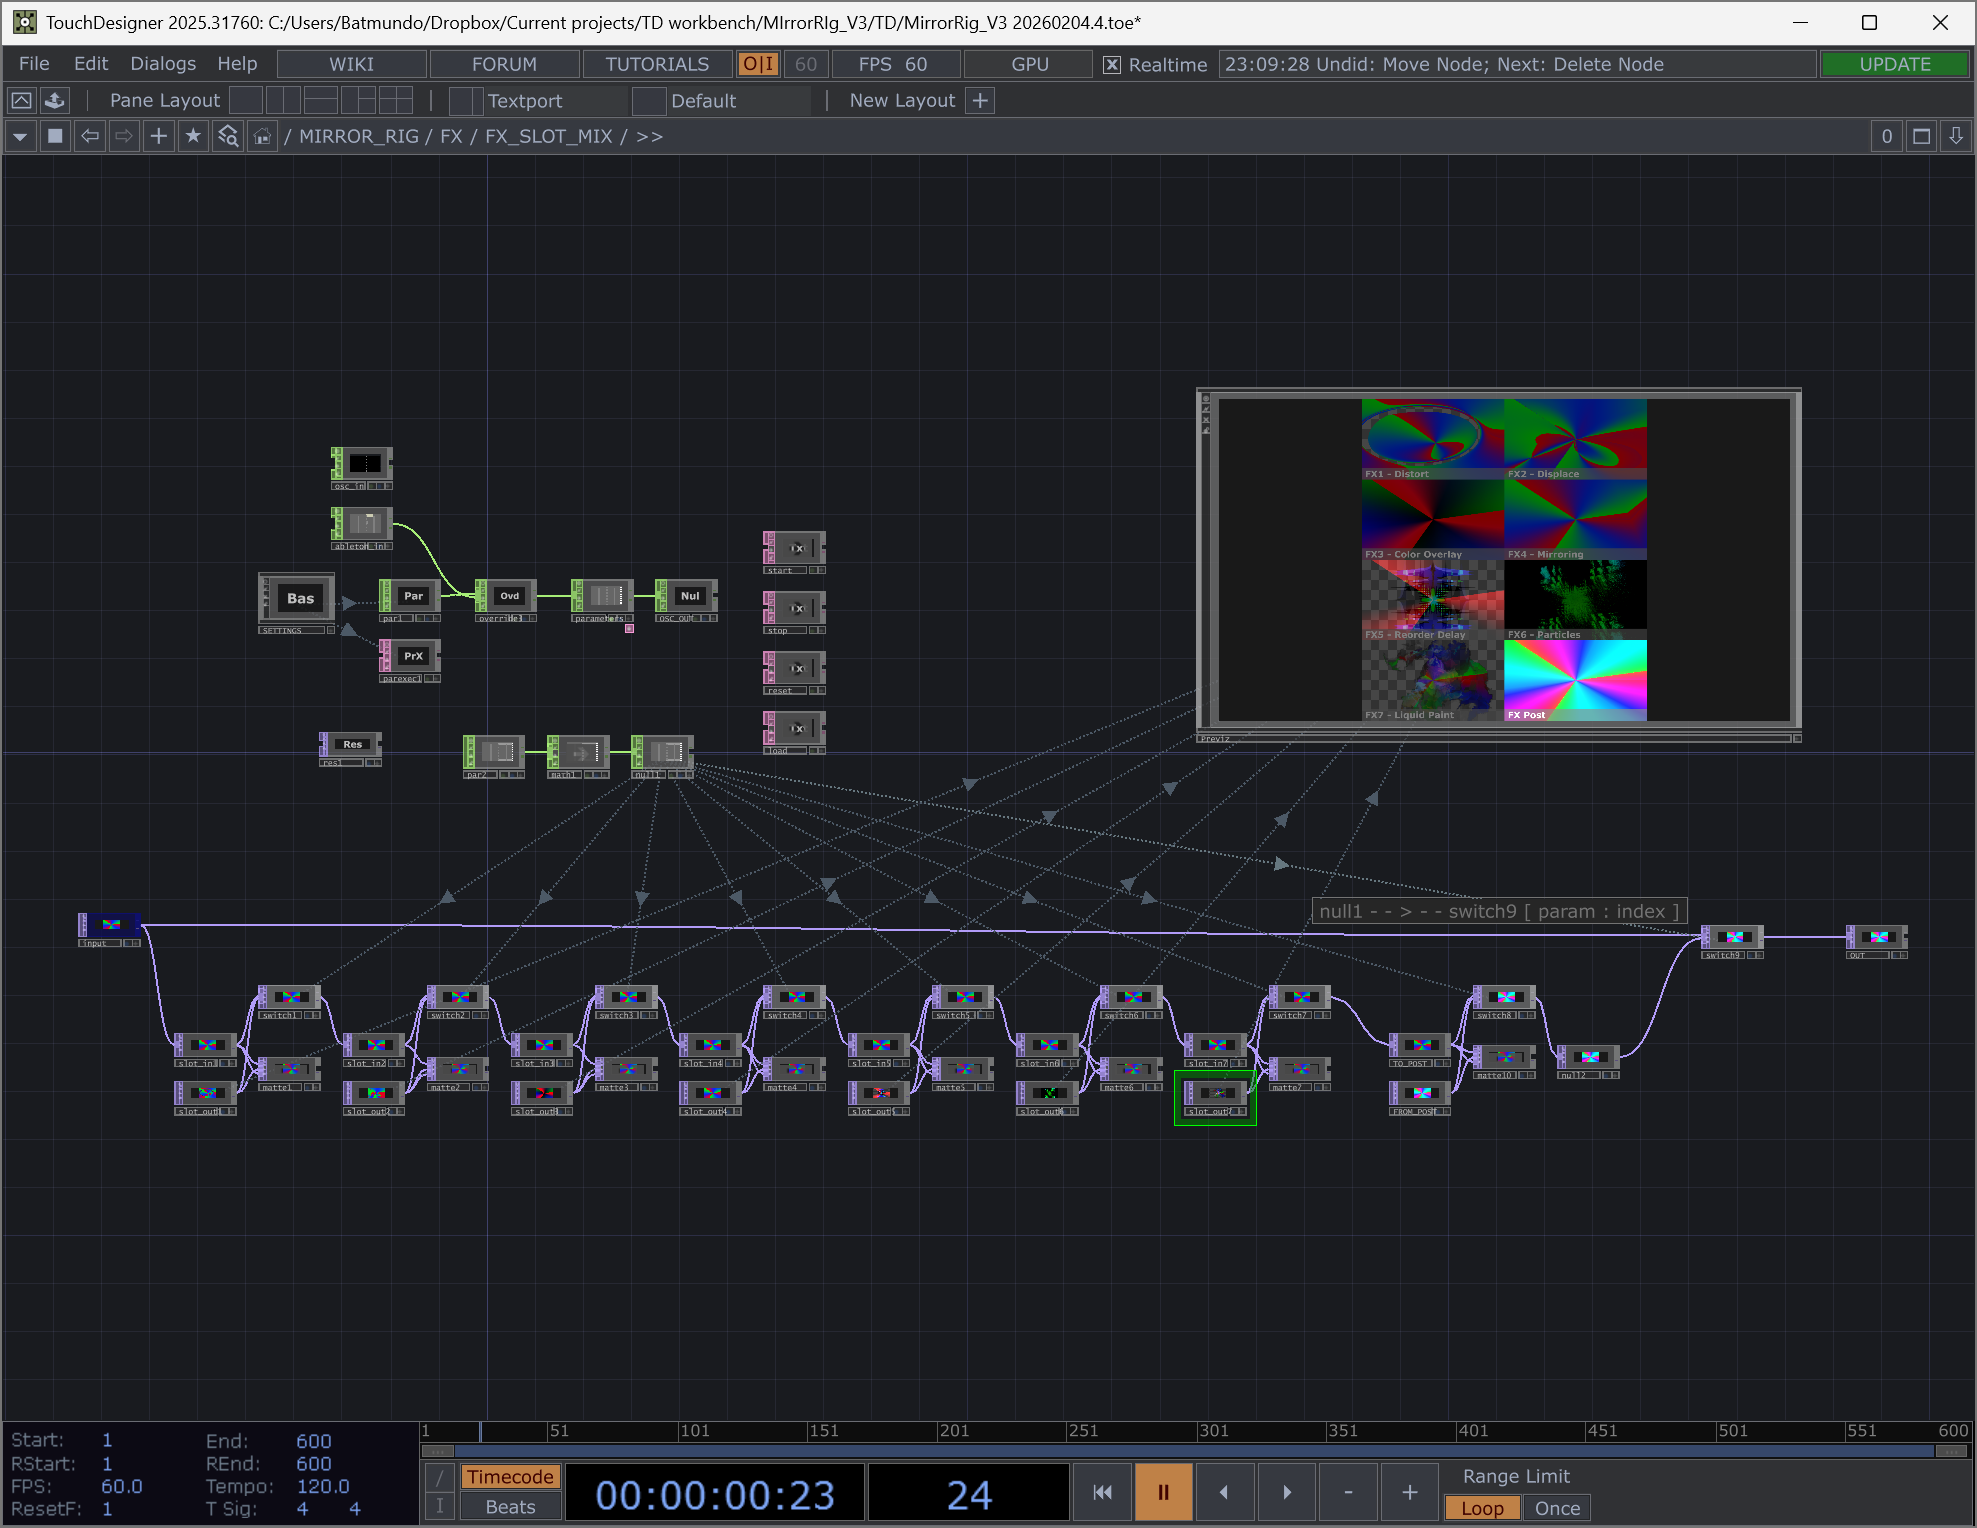This screenshot has width=1977, height=1528.
Task: Click the green UPDATE button
Action: pyautogui.click(x=1894, y=64)
